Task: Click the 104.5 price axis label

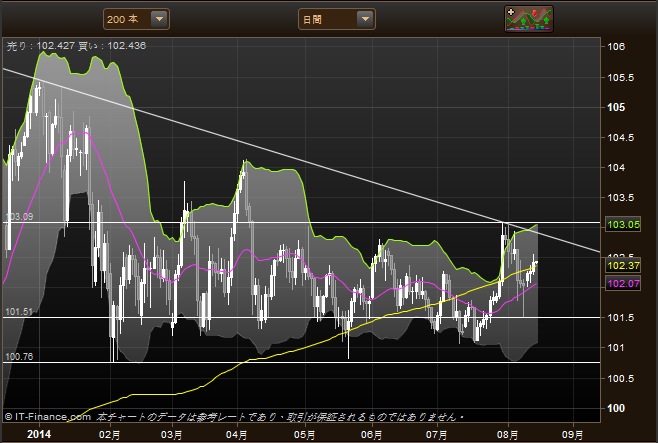Action: [x=621, y=138]
